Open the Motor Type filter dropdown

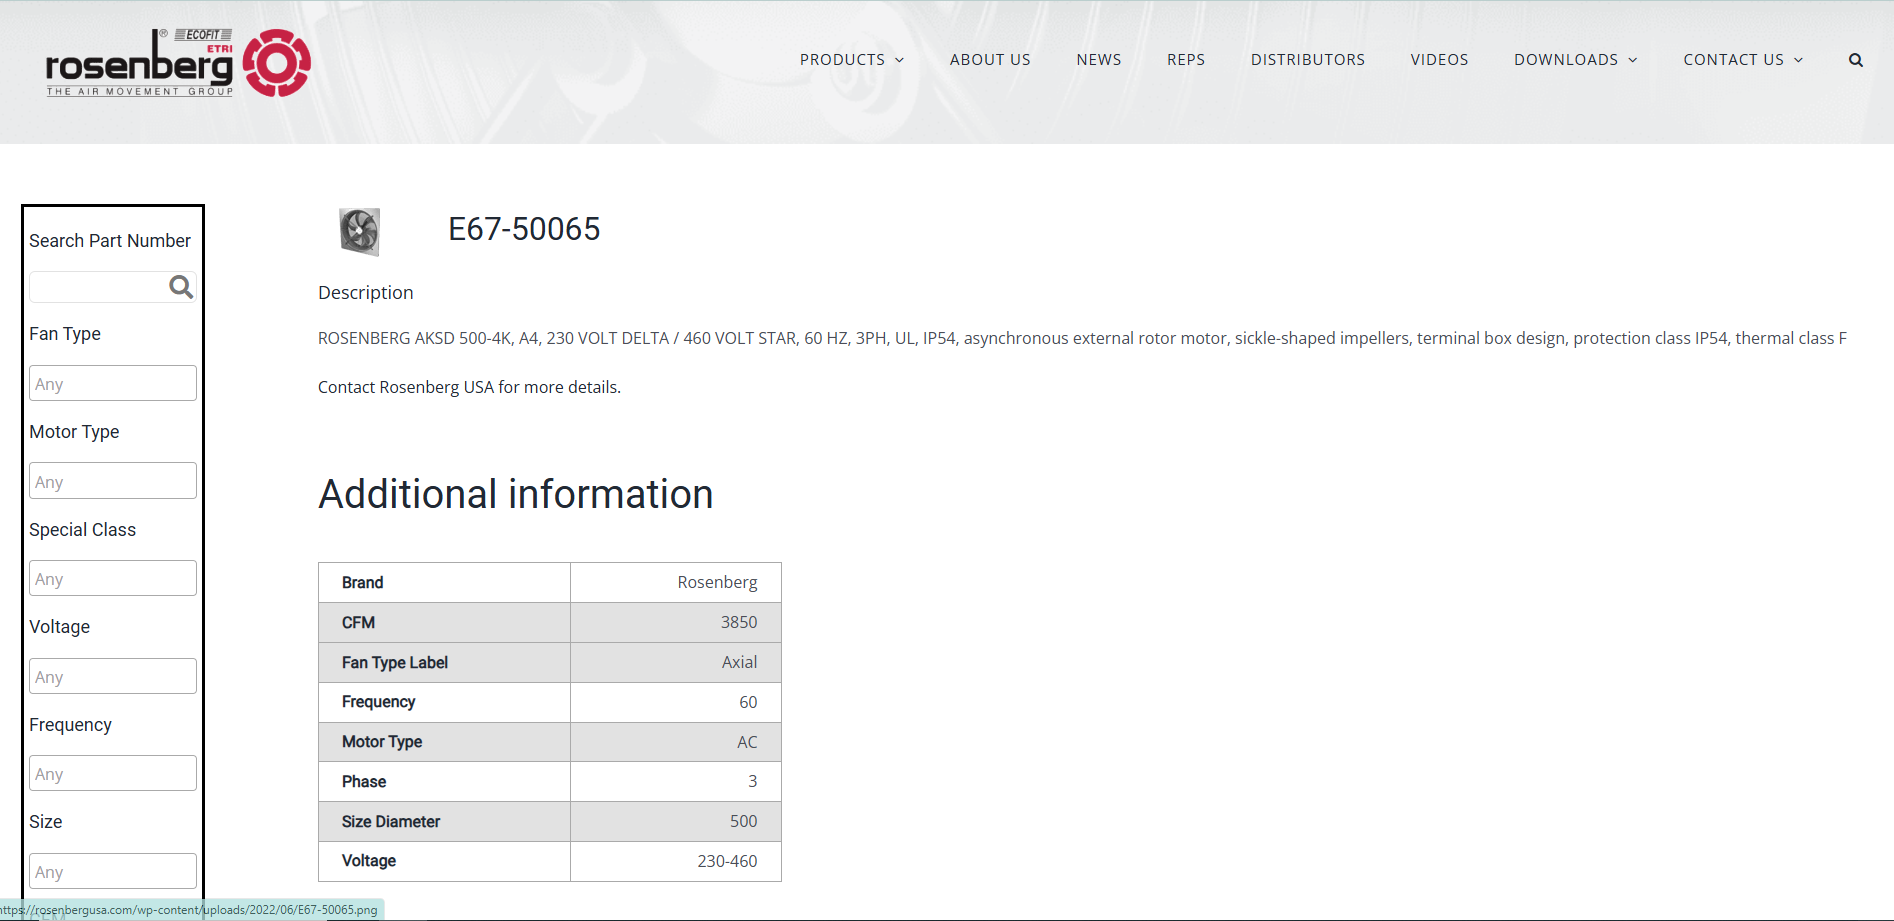(113, 481)
